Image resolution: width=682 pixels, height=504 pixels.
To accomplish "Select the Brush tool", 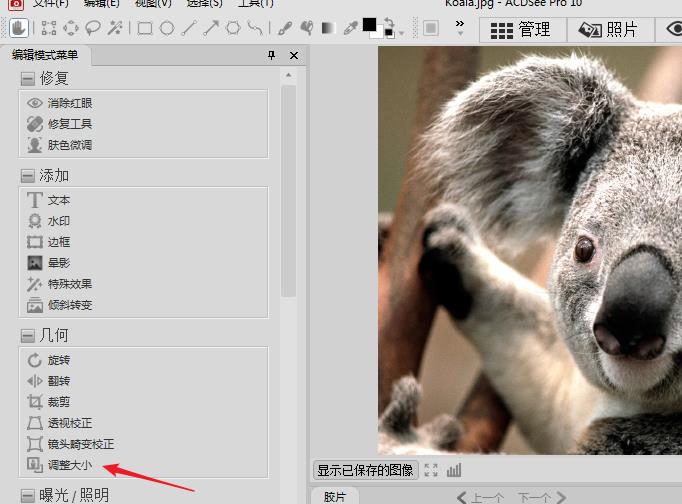I will pos(285,28).
